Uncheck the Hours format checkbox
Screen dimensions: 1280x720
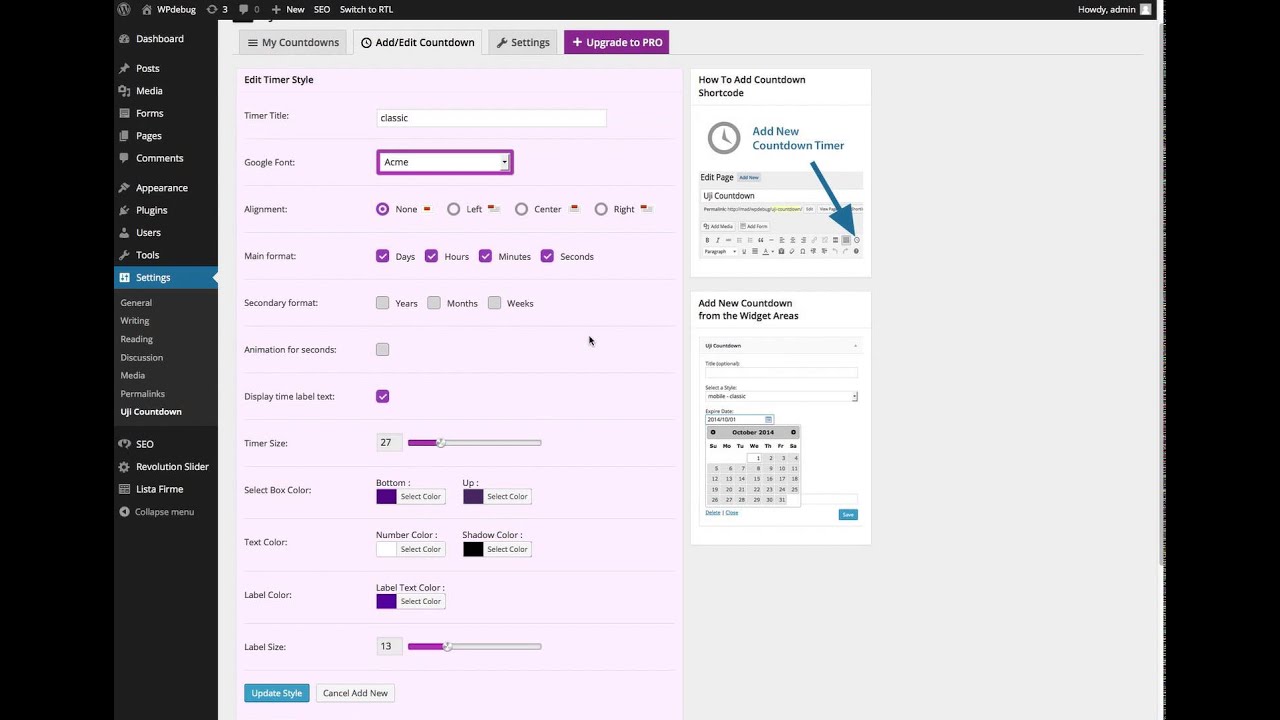coord(431,256)
